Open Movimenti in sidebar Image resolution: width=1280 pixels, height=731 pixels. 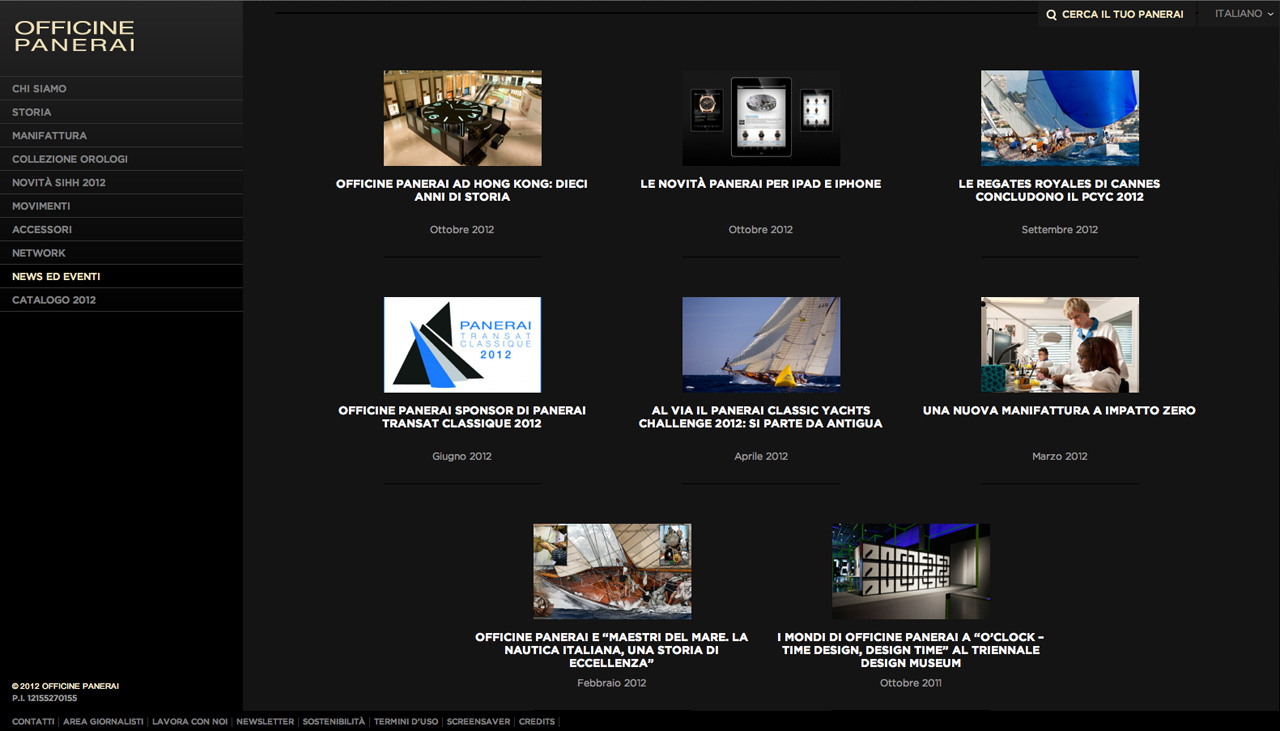(x=121, y=206)
